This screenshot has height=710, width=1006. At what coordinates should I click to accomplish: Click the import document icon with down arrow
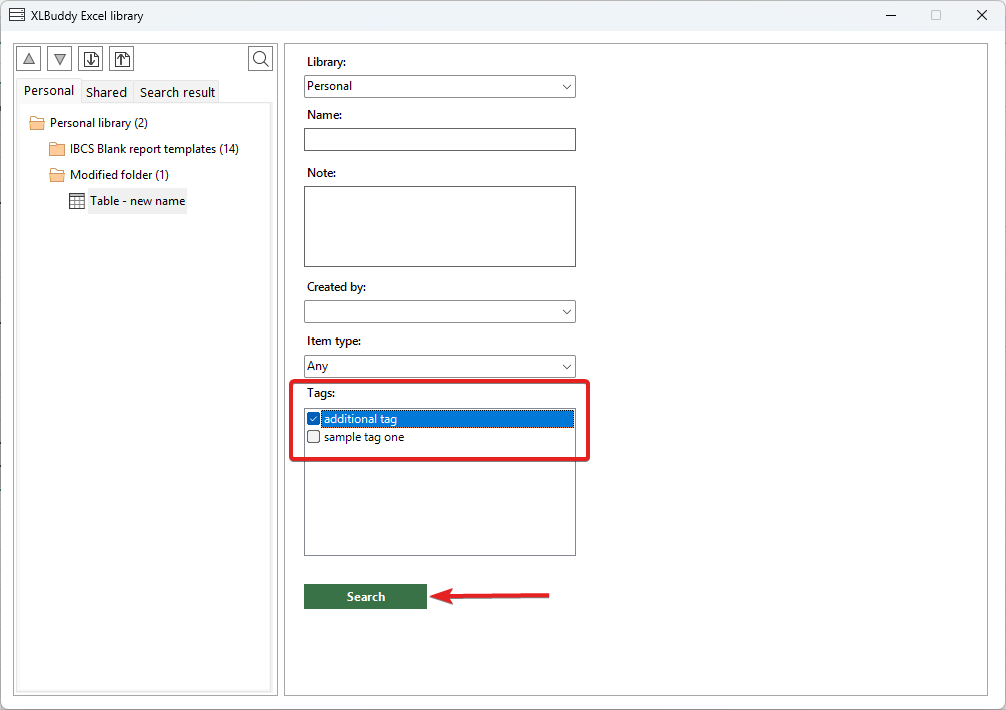91,59
